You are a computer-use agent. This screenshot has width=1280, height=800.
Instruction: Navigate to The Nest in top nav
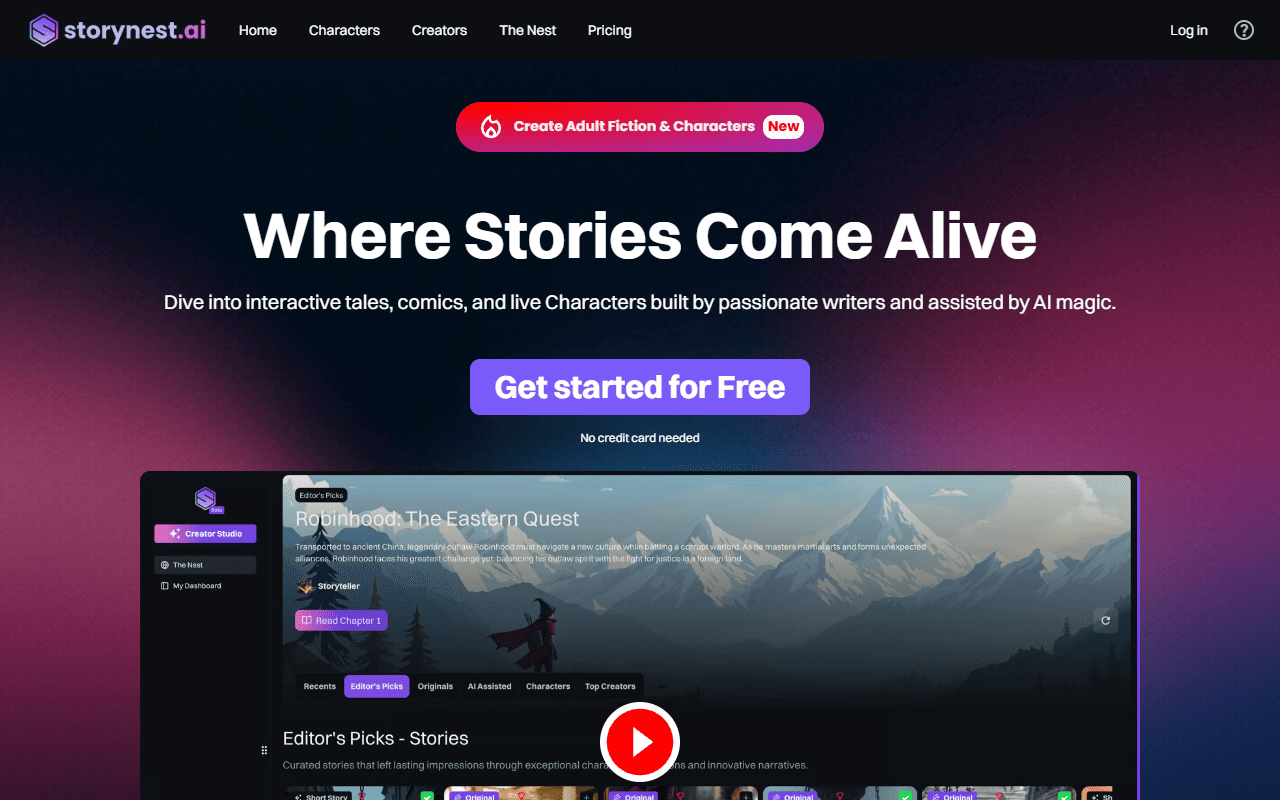click(x=528, y=30)
